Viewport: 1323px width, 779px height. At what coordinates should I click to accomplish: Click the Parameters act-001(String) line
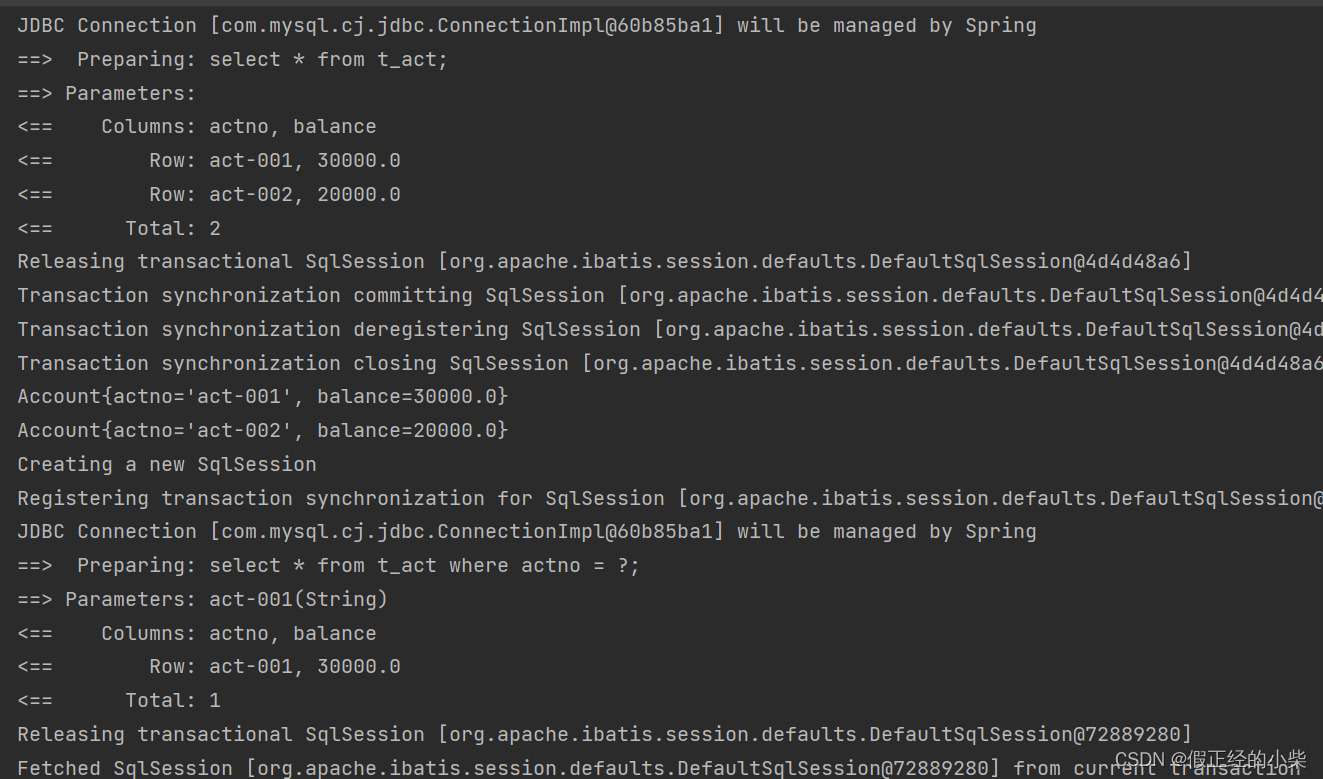click(202, 600)
